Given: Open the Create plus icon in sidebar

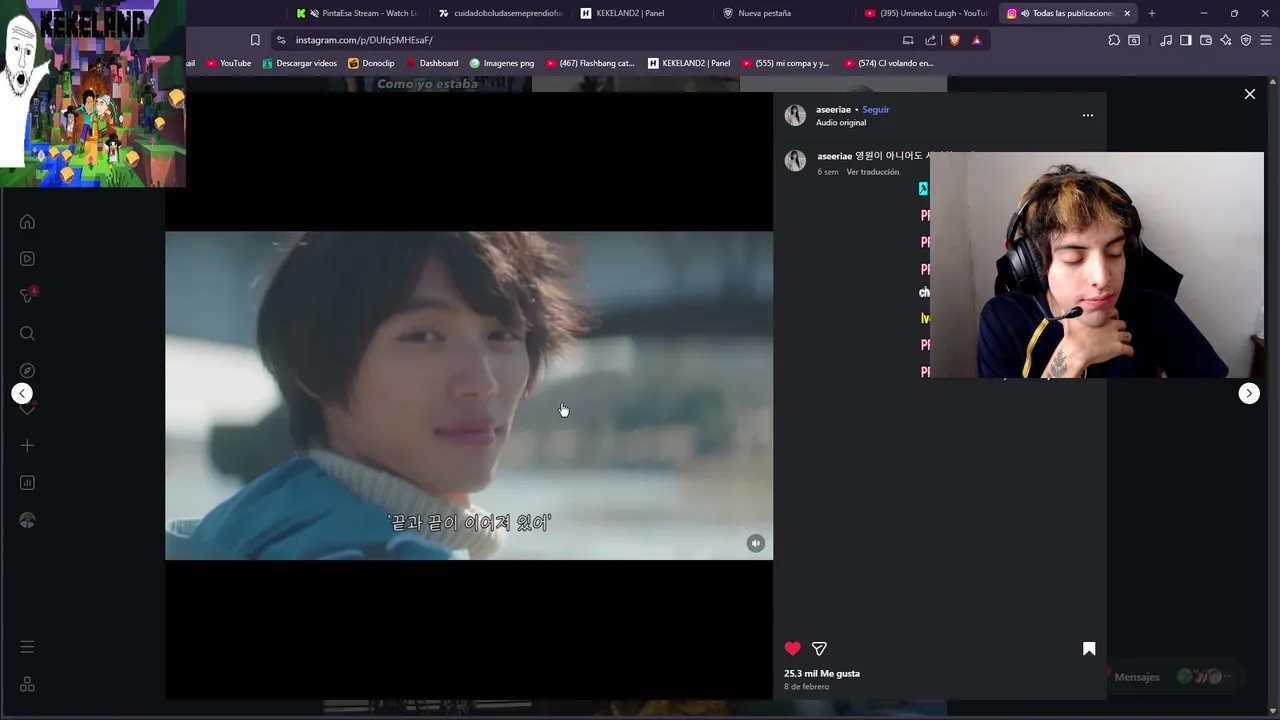Looking at the screenshot, I should point(27,446).
